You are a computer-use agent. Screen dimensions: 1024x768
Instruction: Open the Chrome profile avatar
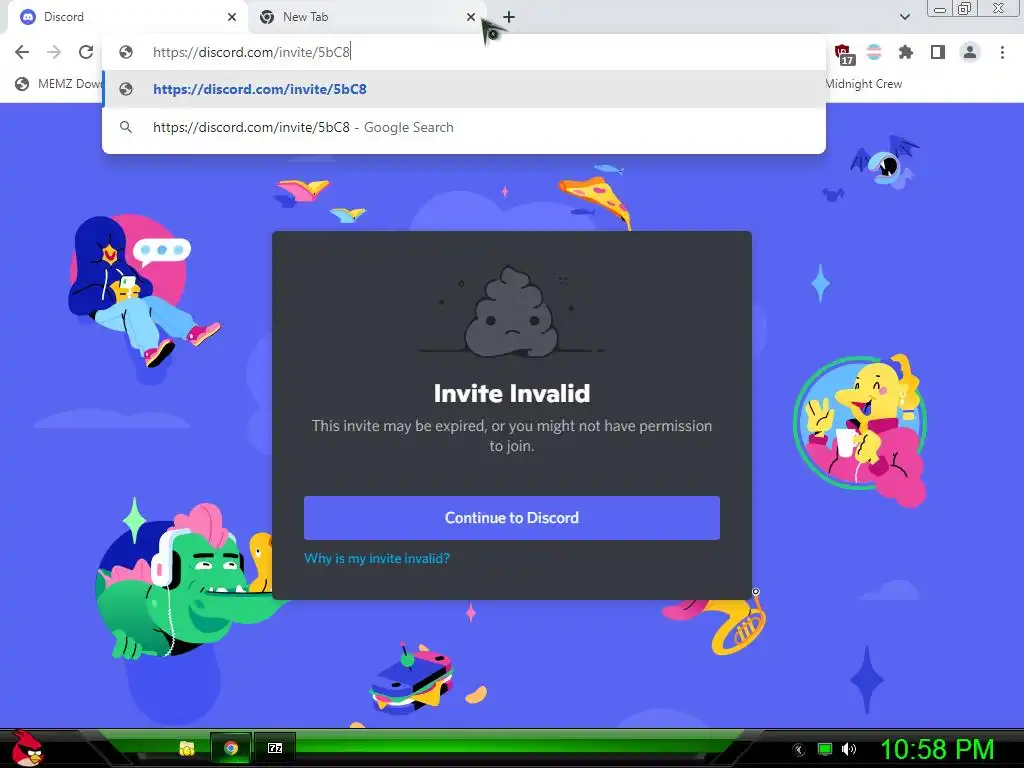tap(970, 52)
